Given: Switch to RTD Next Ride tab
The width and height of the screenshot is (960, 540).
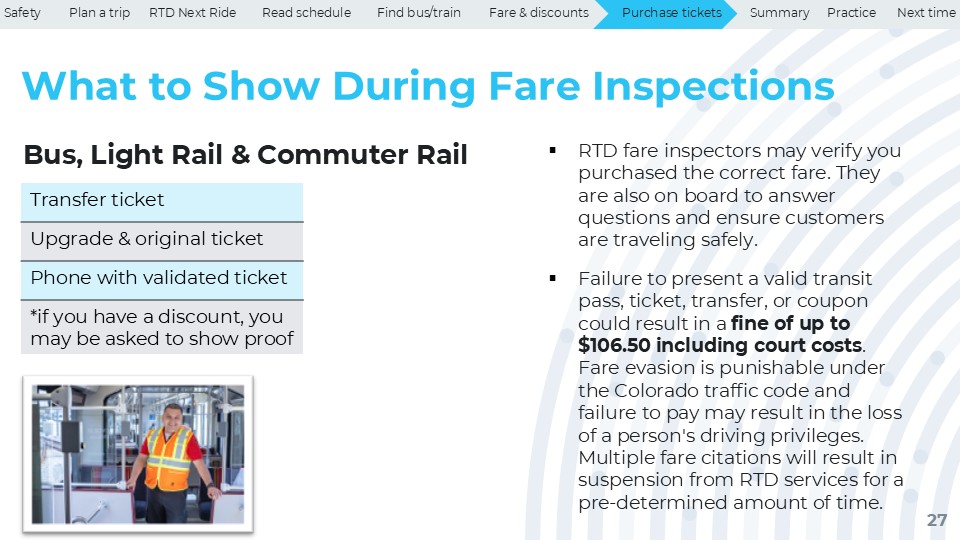Looking at the screenshot, I should pyautogui.click(x=192, y=13).
